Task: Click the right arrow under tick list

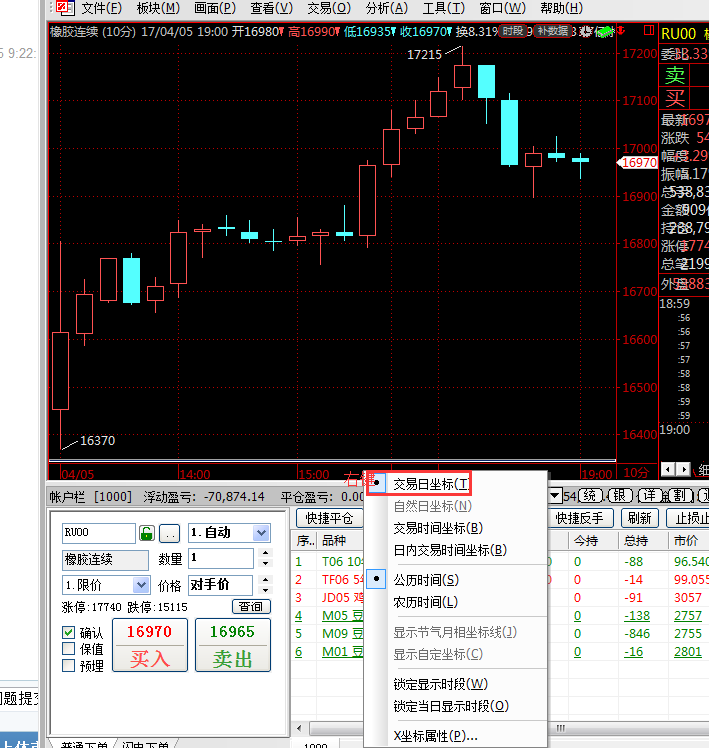Action: [x=683, y=469]
